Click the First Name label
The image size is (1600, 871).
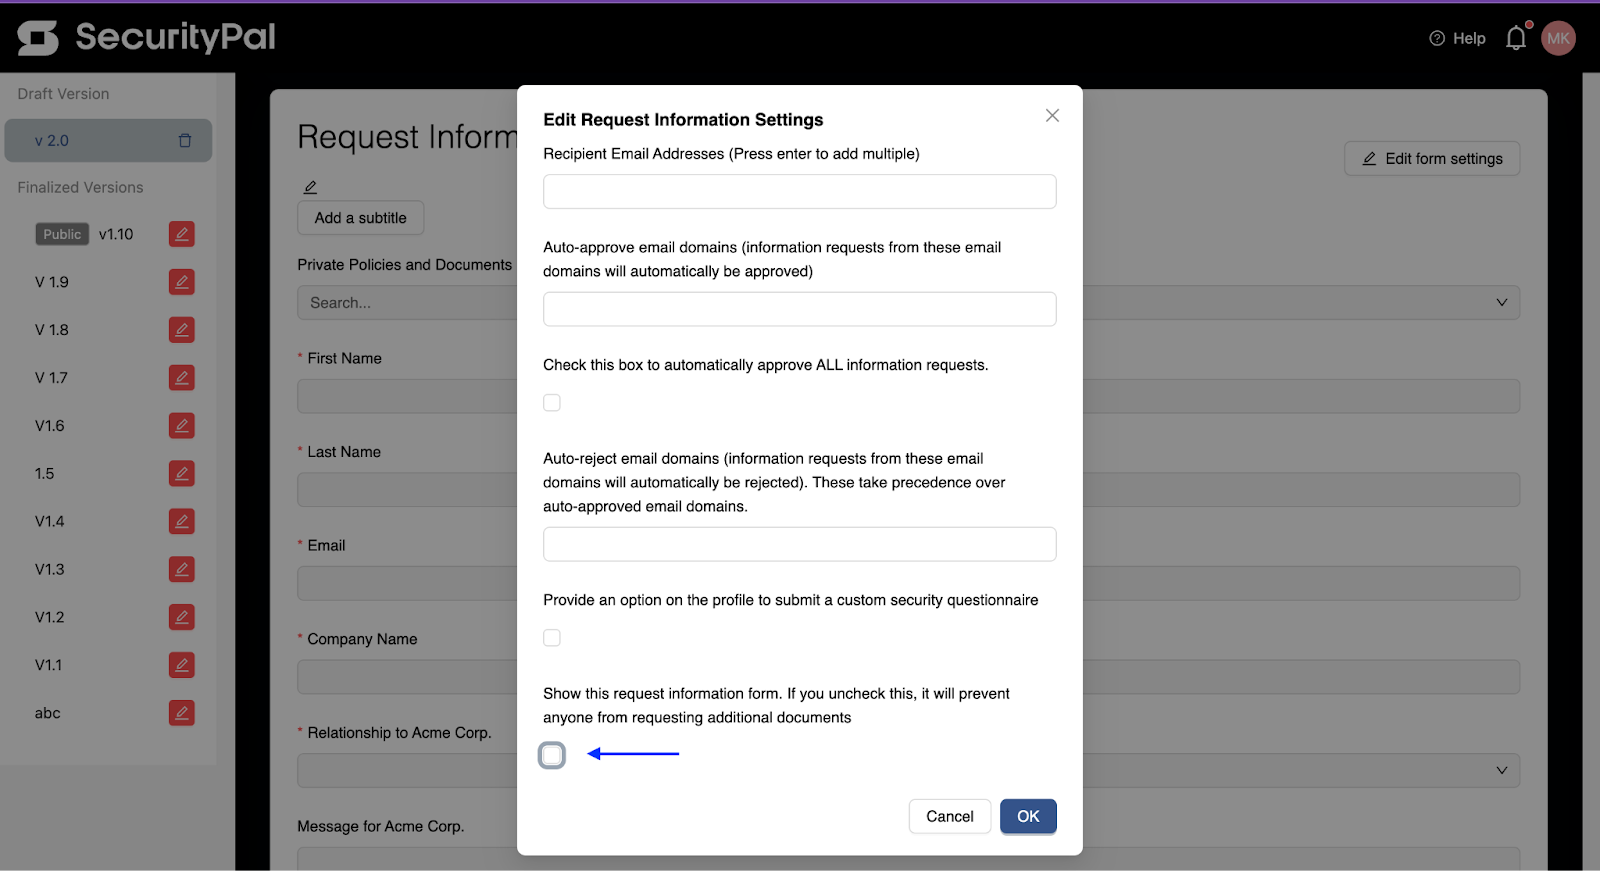[x=344, y=358]
